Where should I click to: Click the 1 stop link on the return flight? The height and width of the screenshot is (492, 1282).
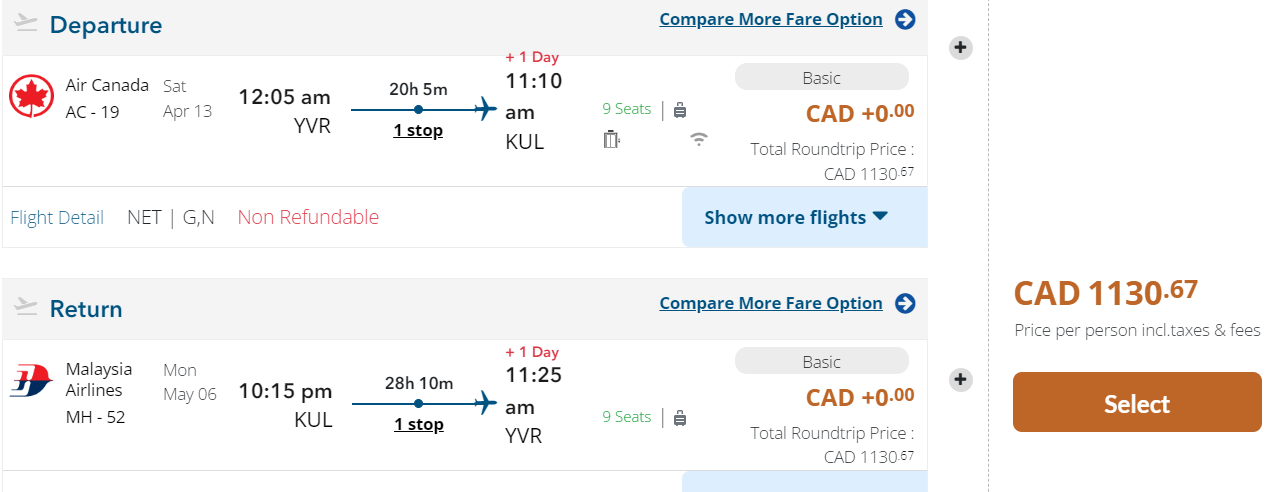click(418, 425)
